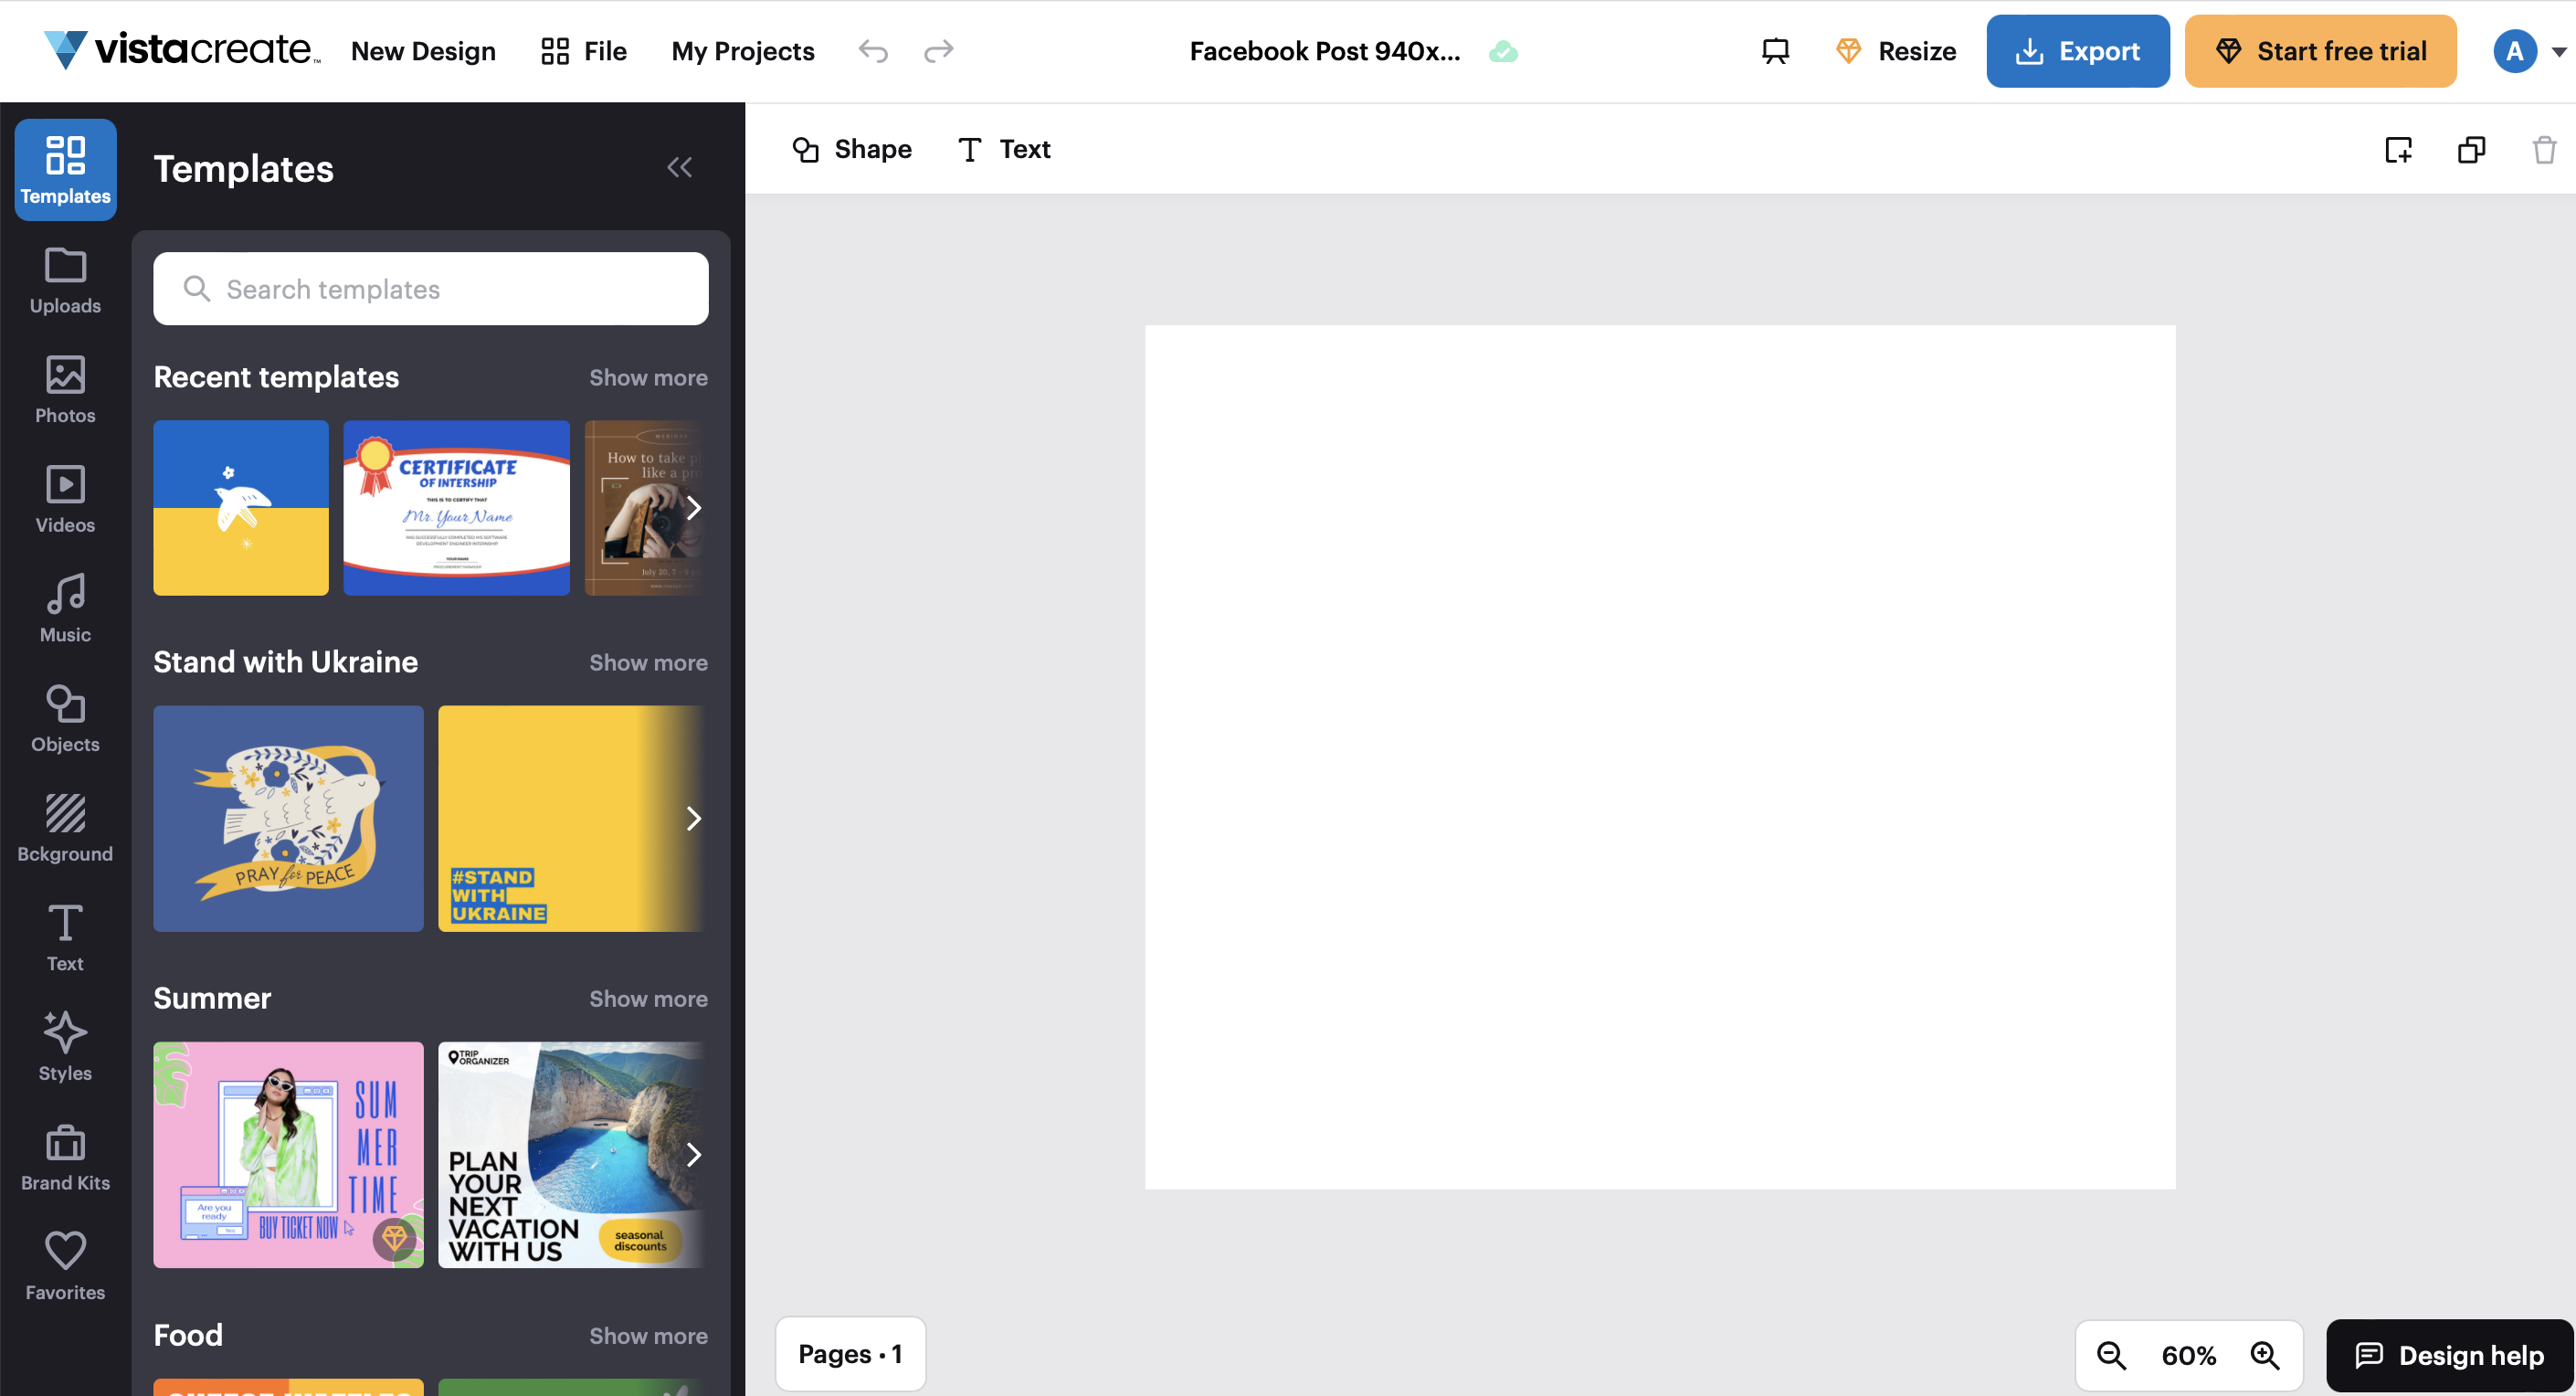Open the Objects panel

point(65,720)
